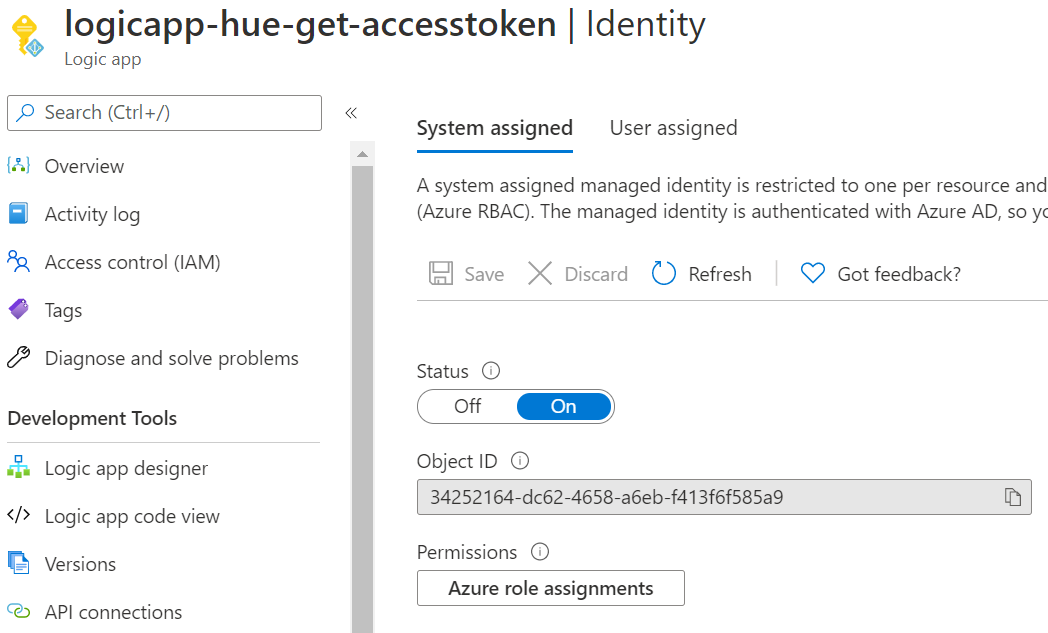Copy Object ID with clipboard icon
Image resolution: width=1048 pixels, height=633 pixels.
click(x=1013, y=497)
